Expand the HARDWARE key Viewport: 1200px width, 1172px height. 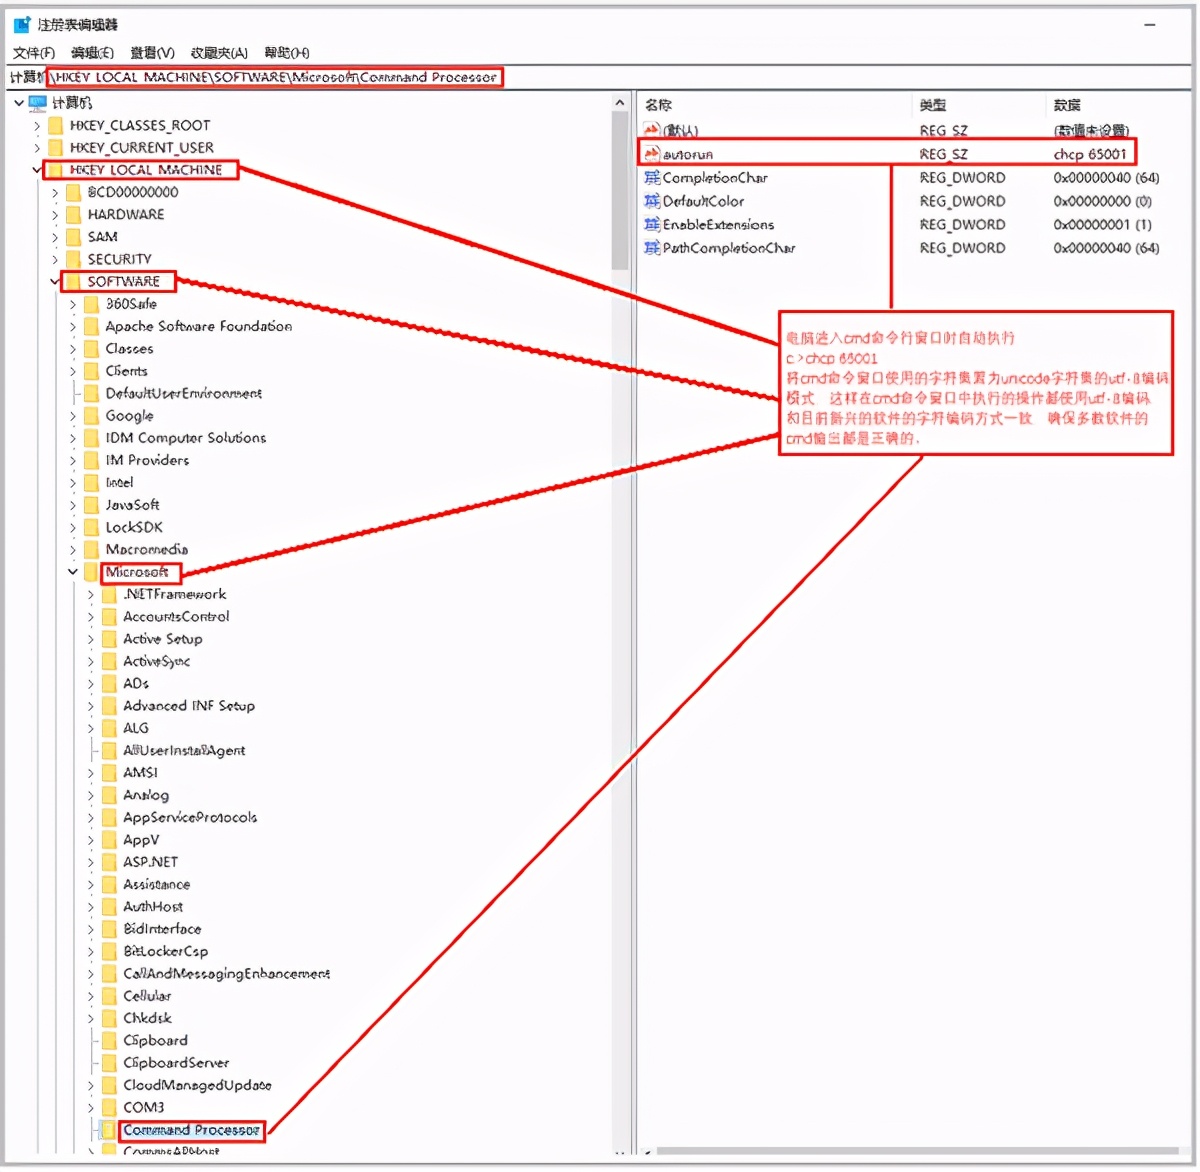(x=55, y=215)
